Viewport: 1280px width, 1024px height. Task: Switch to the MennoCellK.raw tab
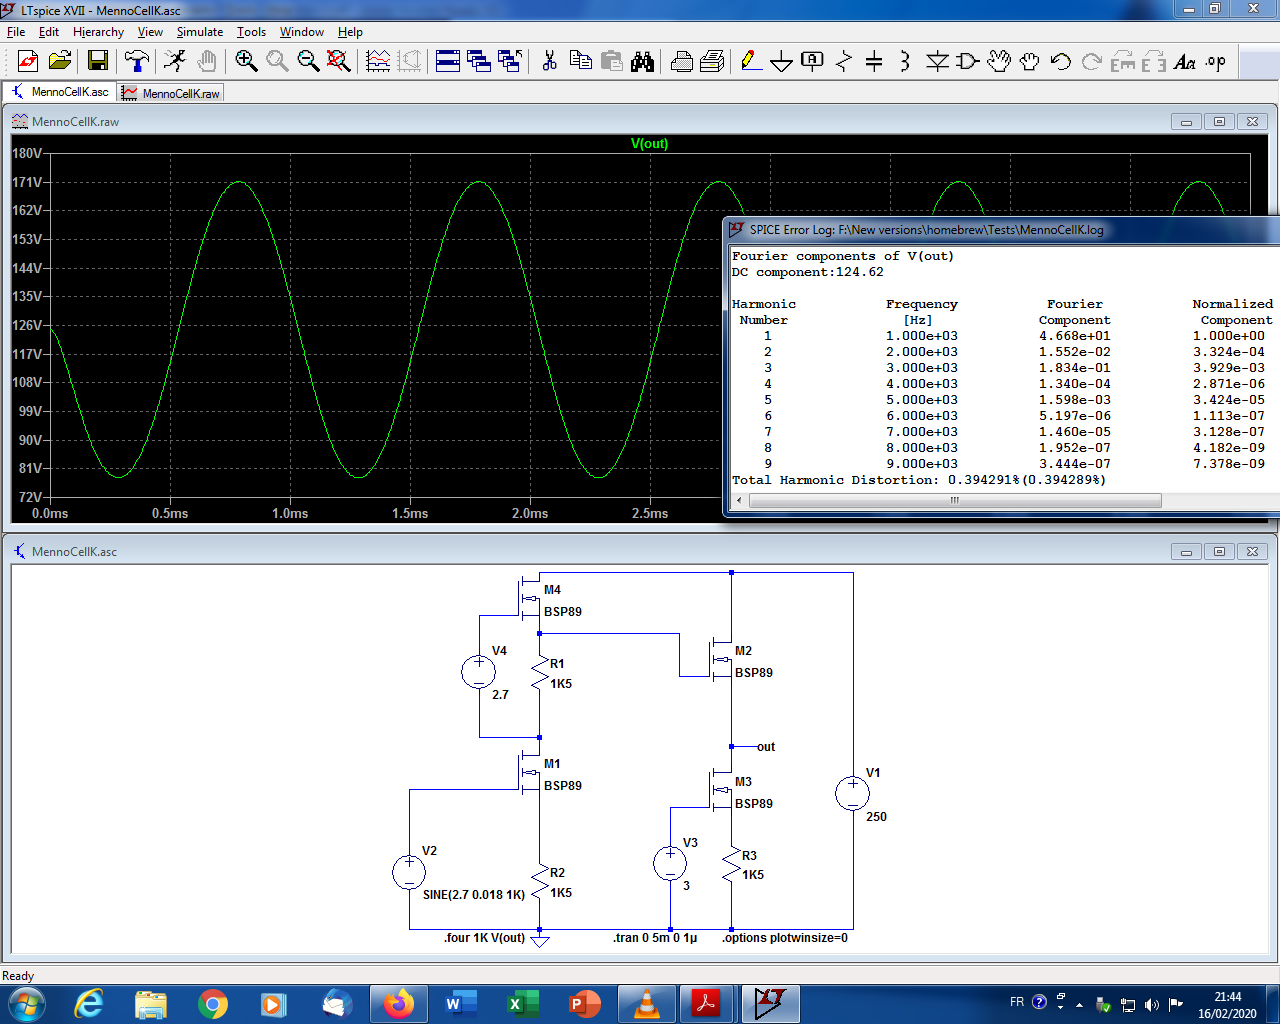pyautogui.click(x=171, y=93)
